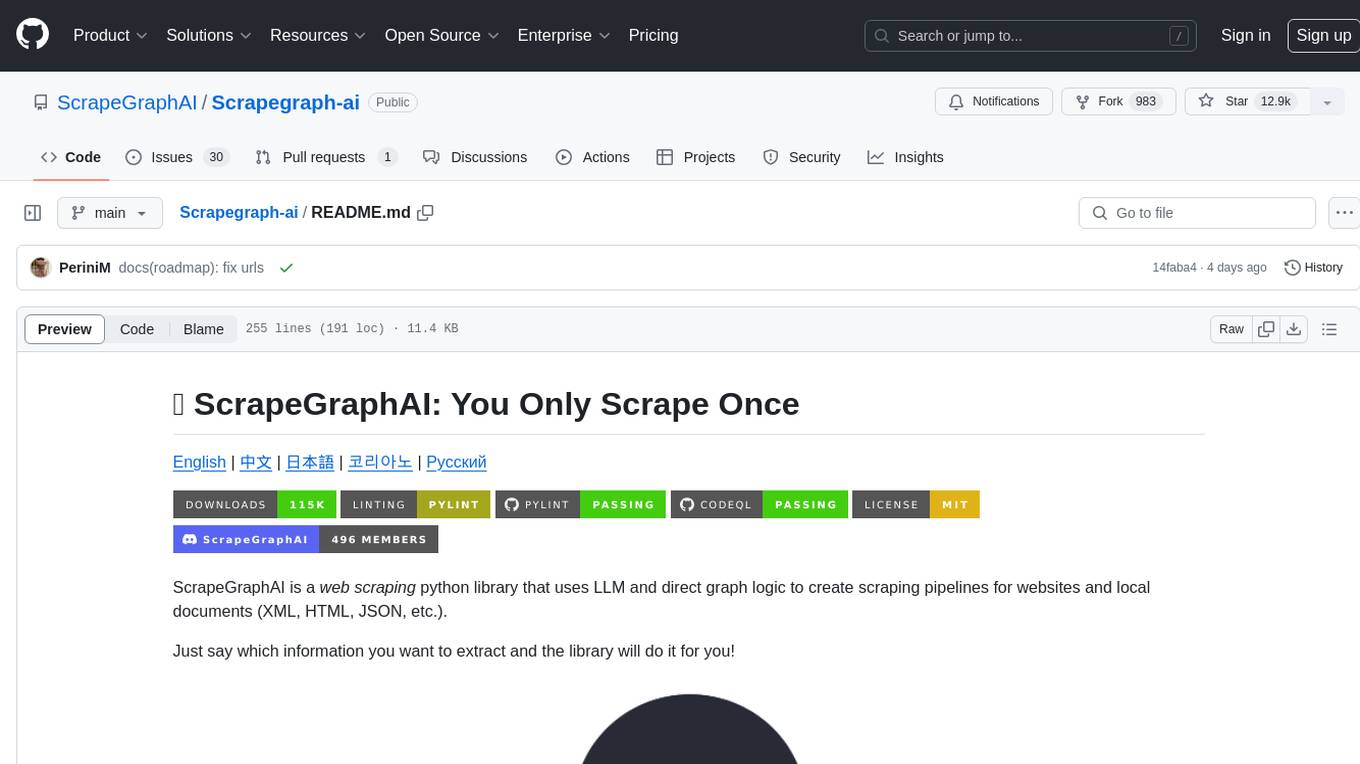Open the Security tab
Screen dimensions: 1360x764
click(x=802, y=157)
